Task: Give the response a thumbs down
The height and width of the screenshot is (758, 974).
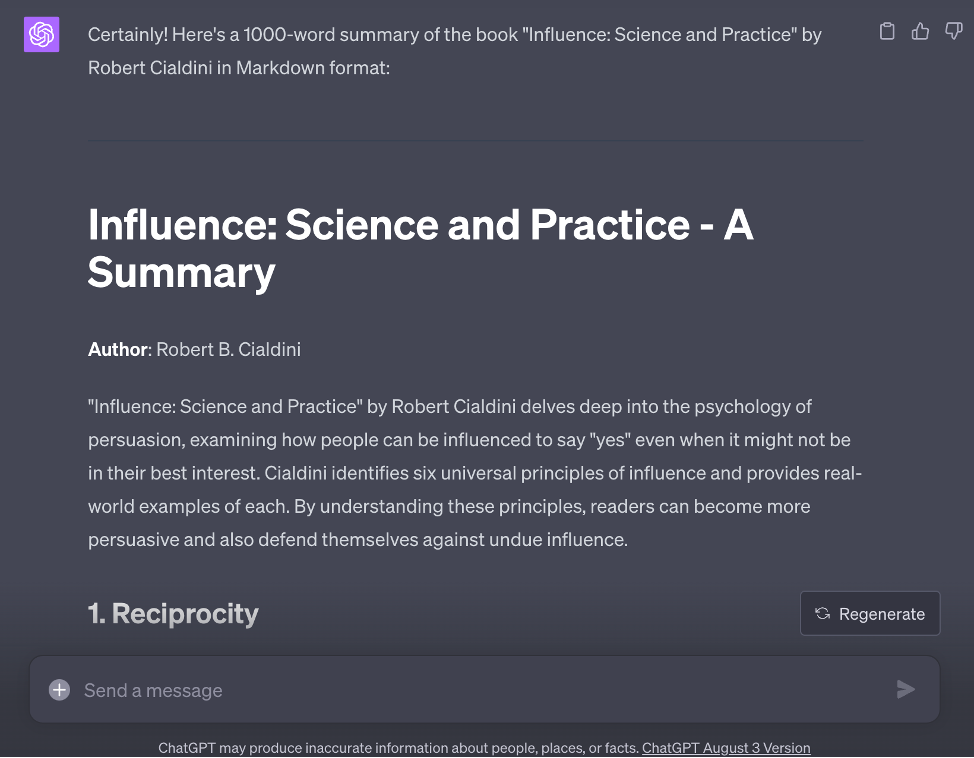Action: click(x=953, y=32)
